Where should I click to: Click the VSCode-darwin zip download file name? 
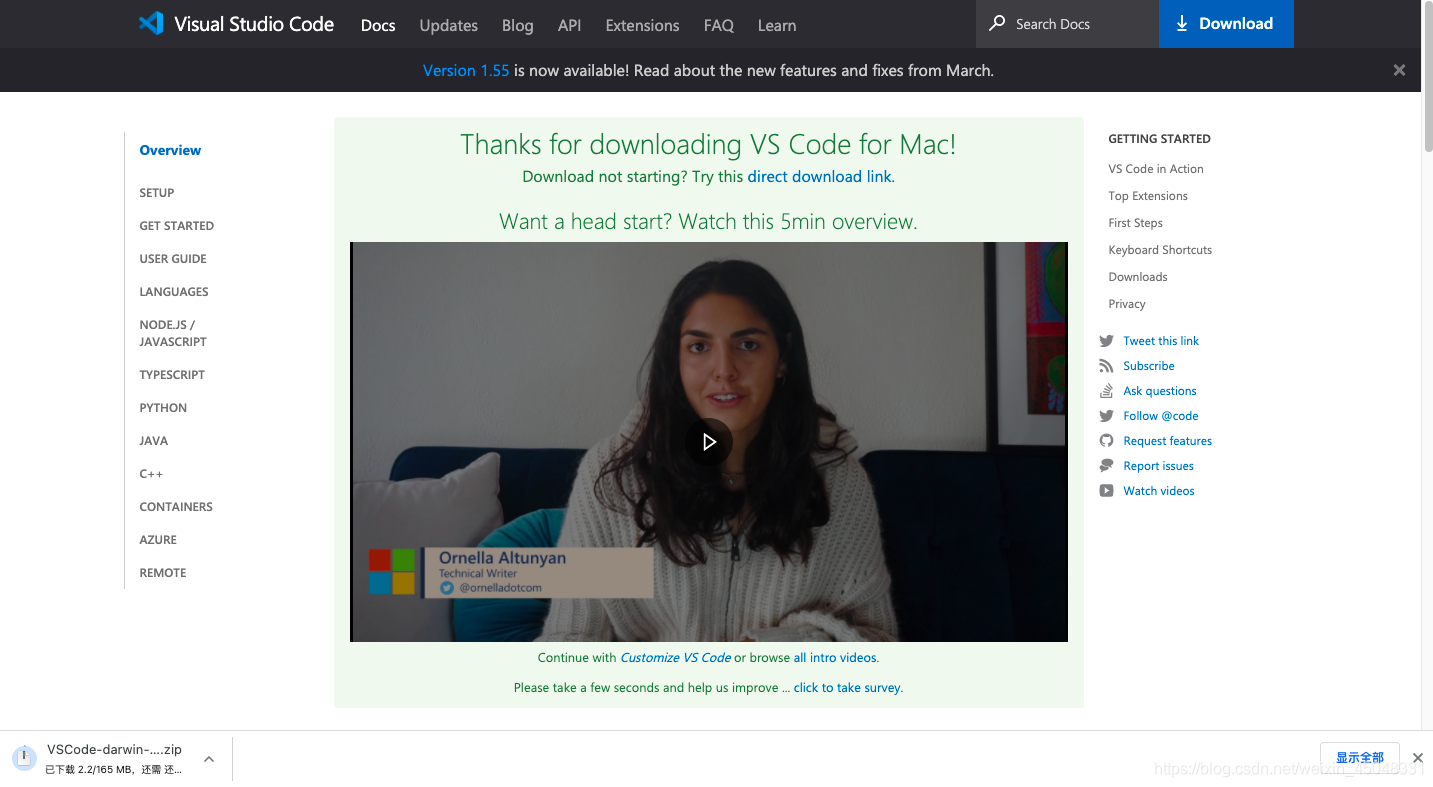[114, 749]
